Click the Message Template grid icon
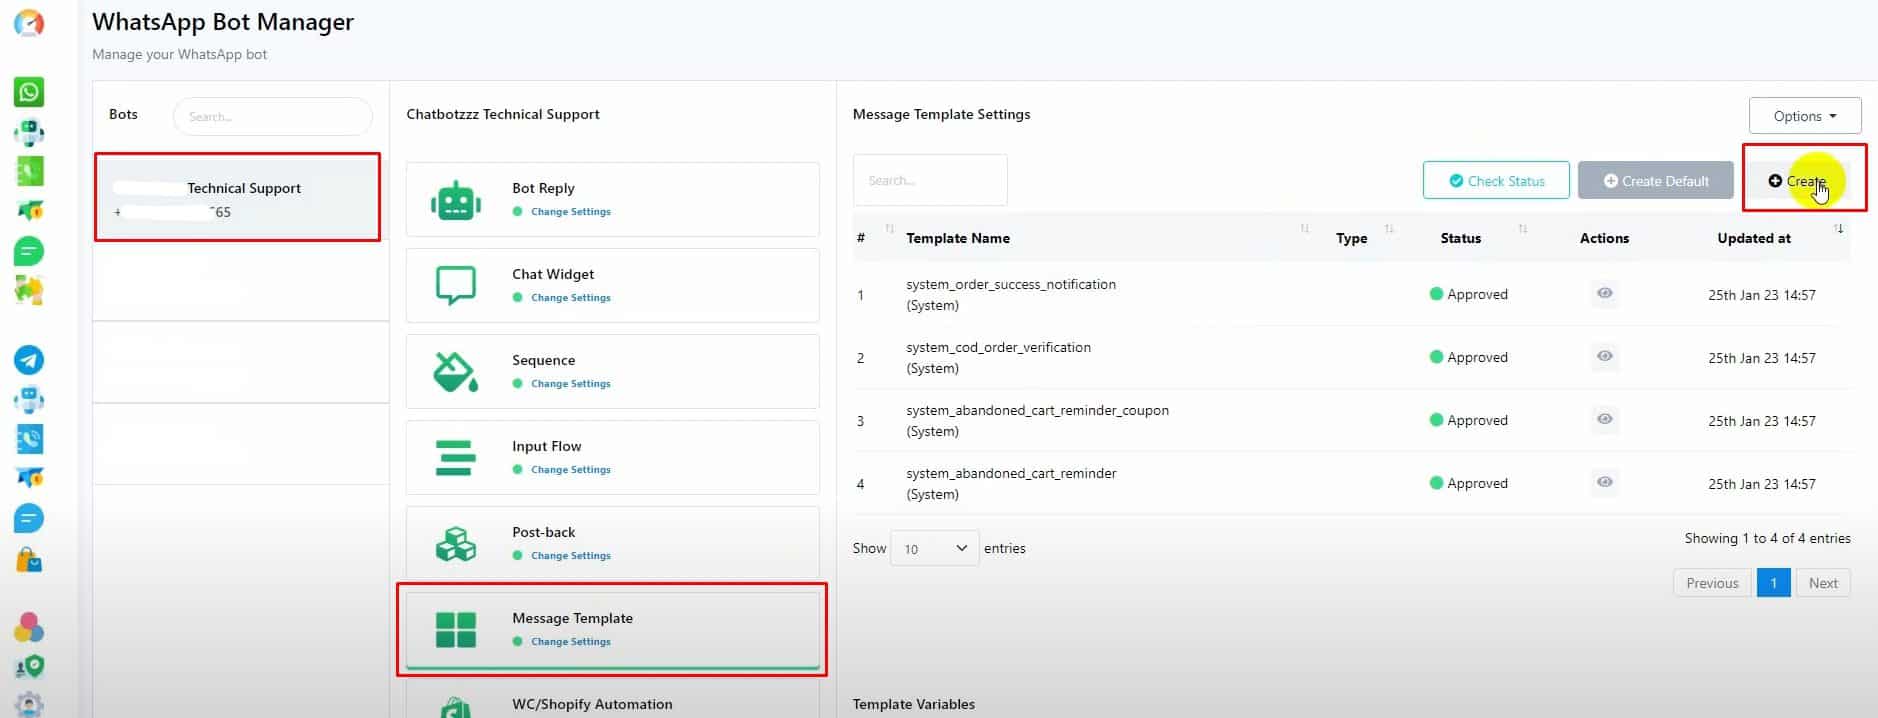The image size is (1878, 718). (x=456, y=630)
